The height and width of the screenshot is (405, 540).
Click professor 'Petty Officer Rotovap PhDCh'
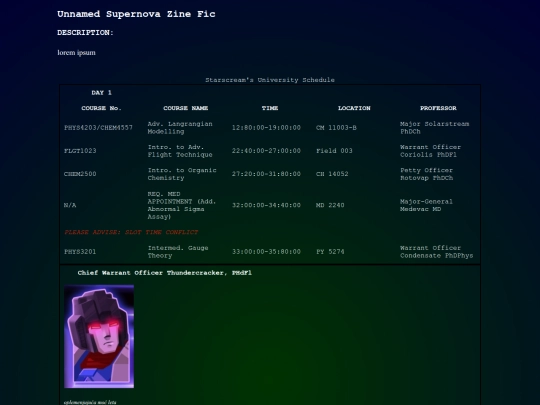(x=427, y=174)
